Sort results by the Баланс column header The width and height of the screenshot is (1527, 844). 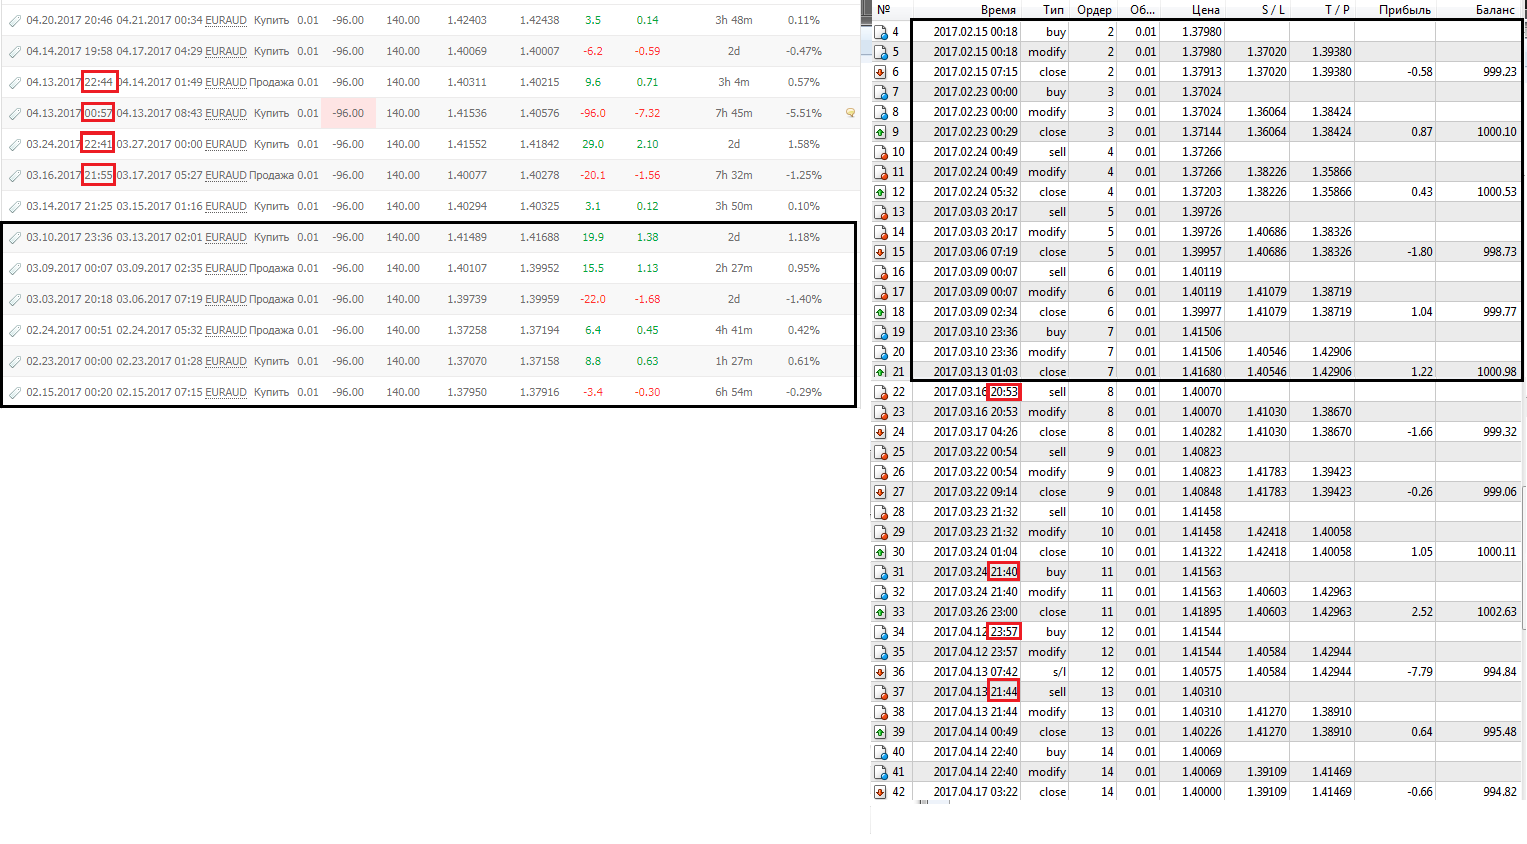pos(1495,10)
